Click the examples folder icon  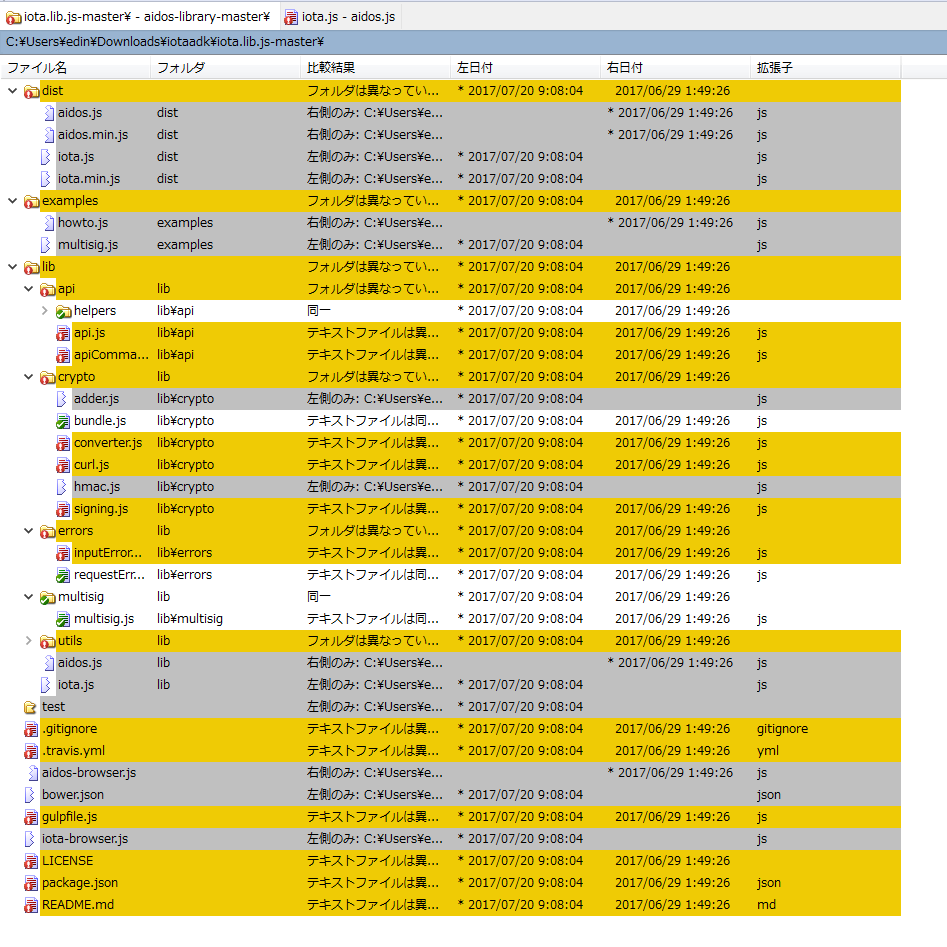pos(31,202)
